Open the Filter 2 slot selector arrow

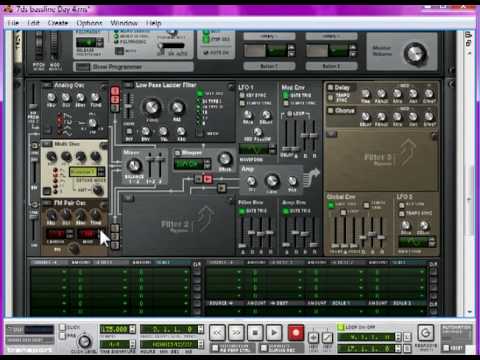128,199
